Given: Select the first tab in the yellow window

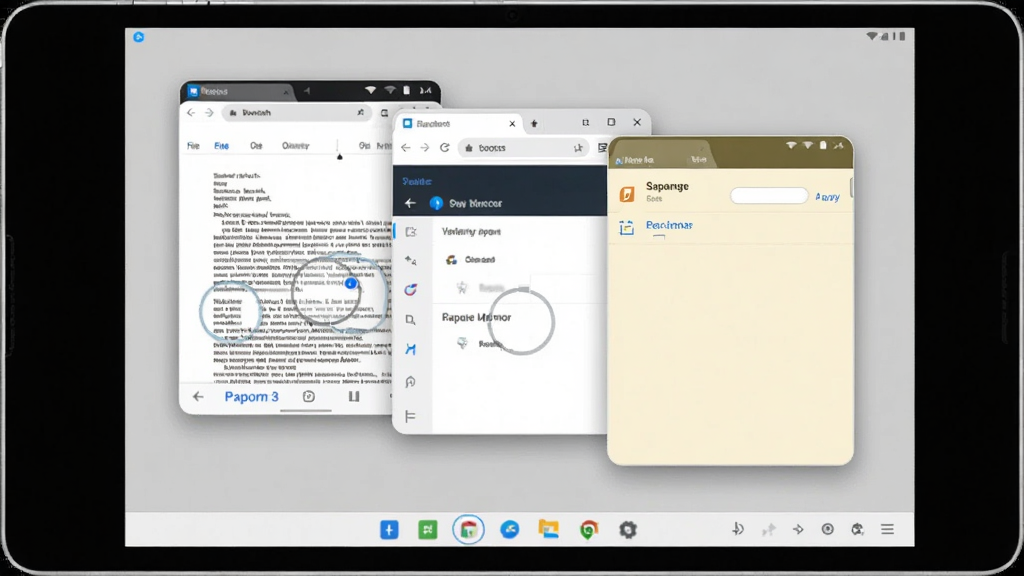Looking at the screenshot, I should coord(638,160).
